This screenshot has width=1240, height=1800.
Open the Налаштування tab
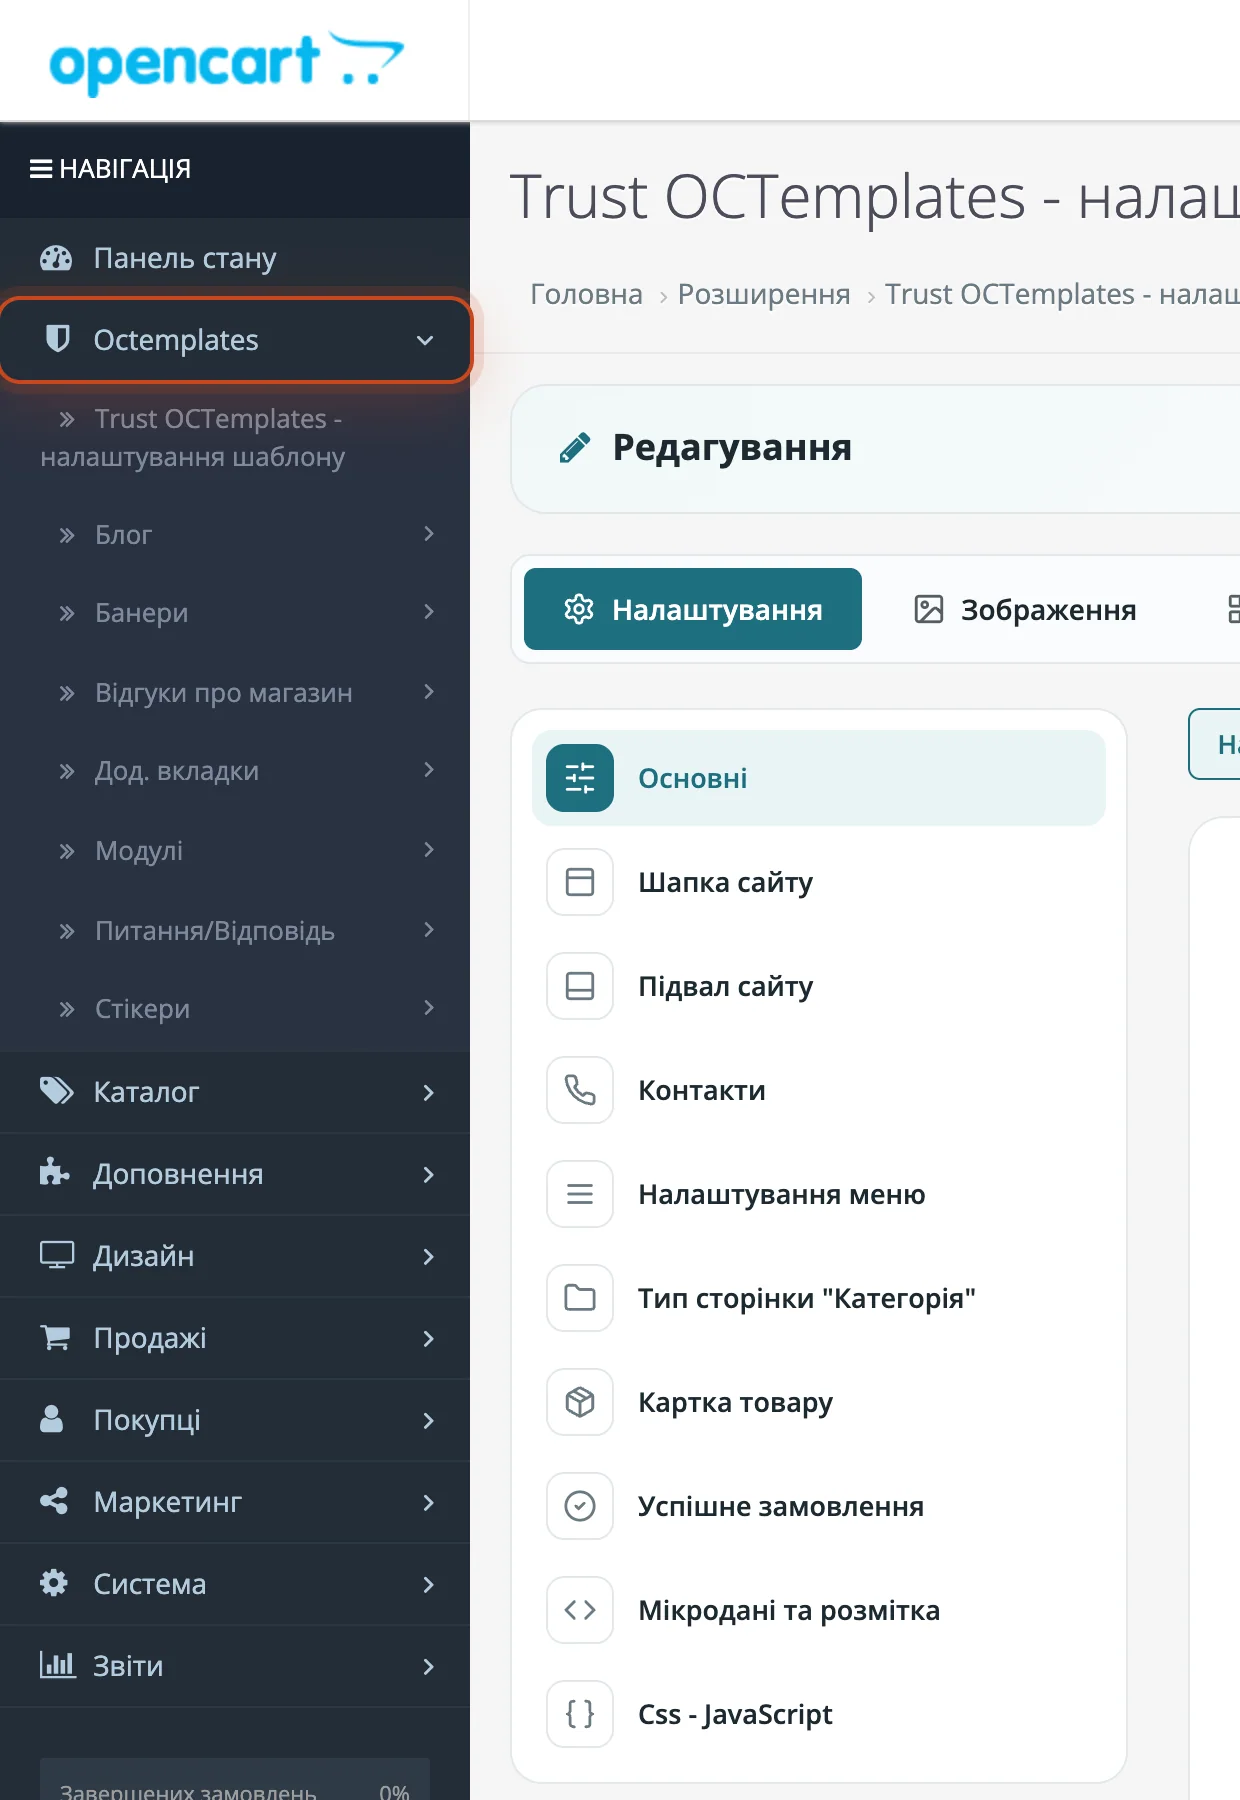[x=693, y=609]
